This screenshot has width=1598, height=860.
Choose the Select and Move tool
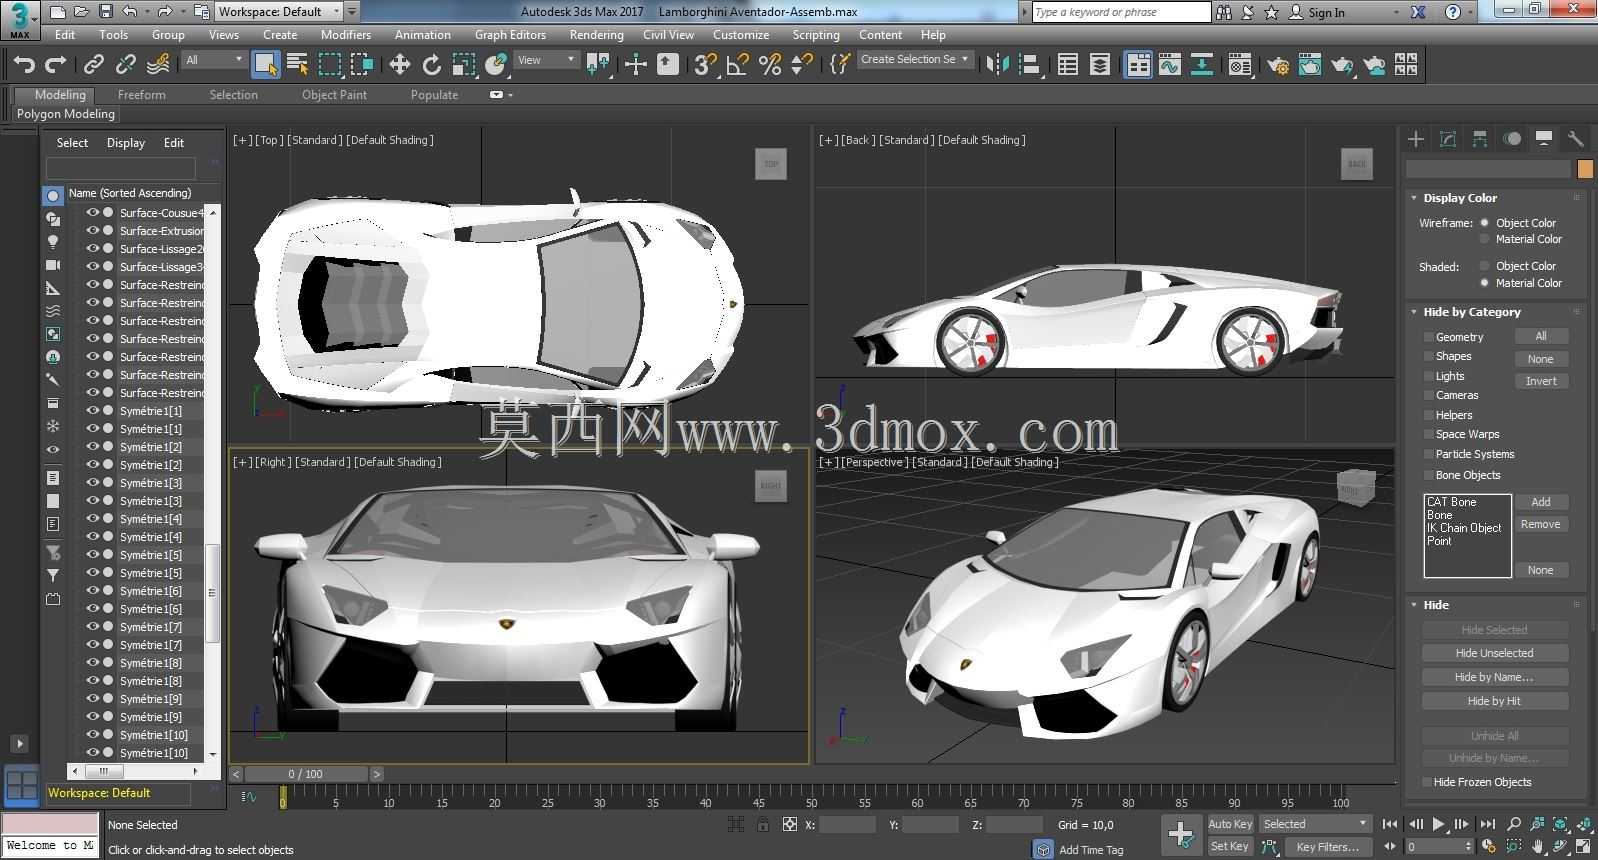point(399,65)
